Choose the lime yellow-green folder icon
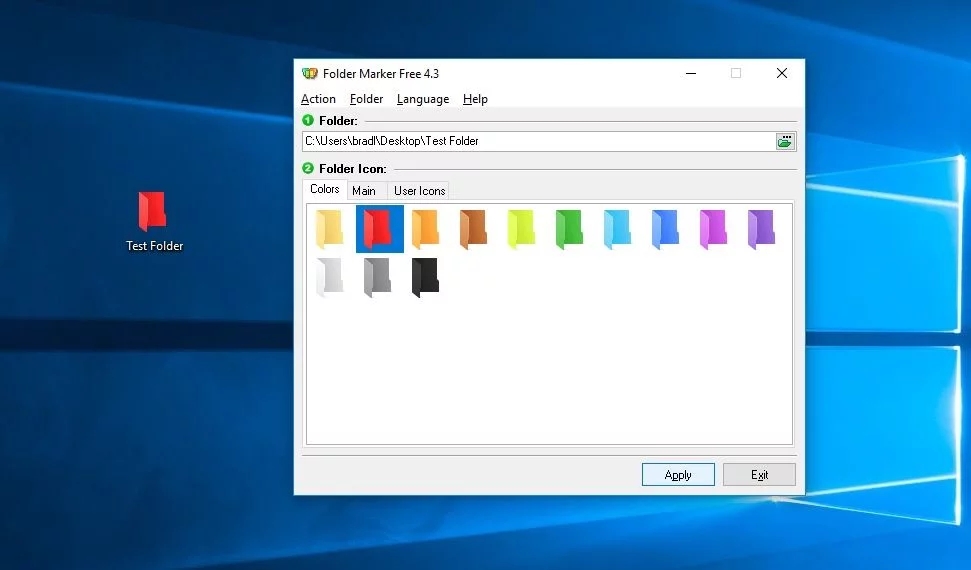This screenshot has width=971, height=570. pyautogui.click(x=522, y=228)
